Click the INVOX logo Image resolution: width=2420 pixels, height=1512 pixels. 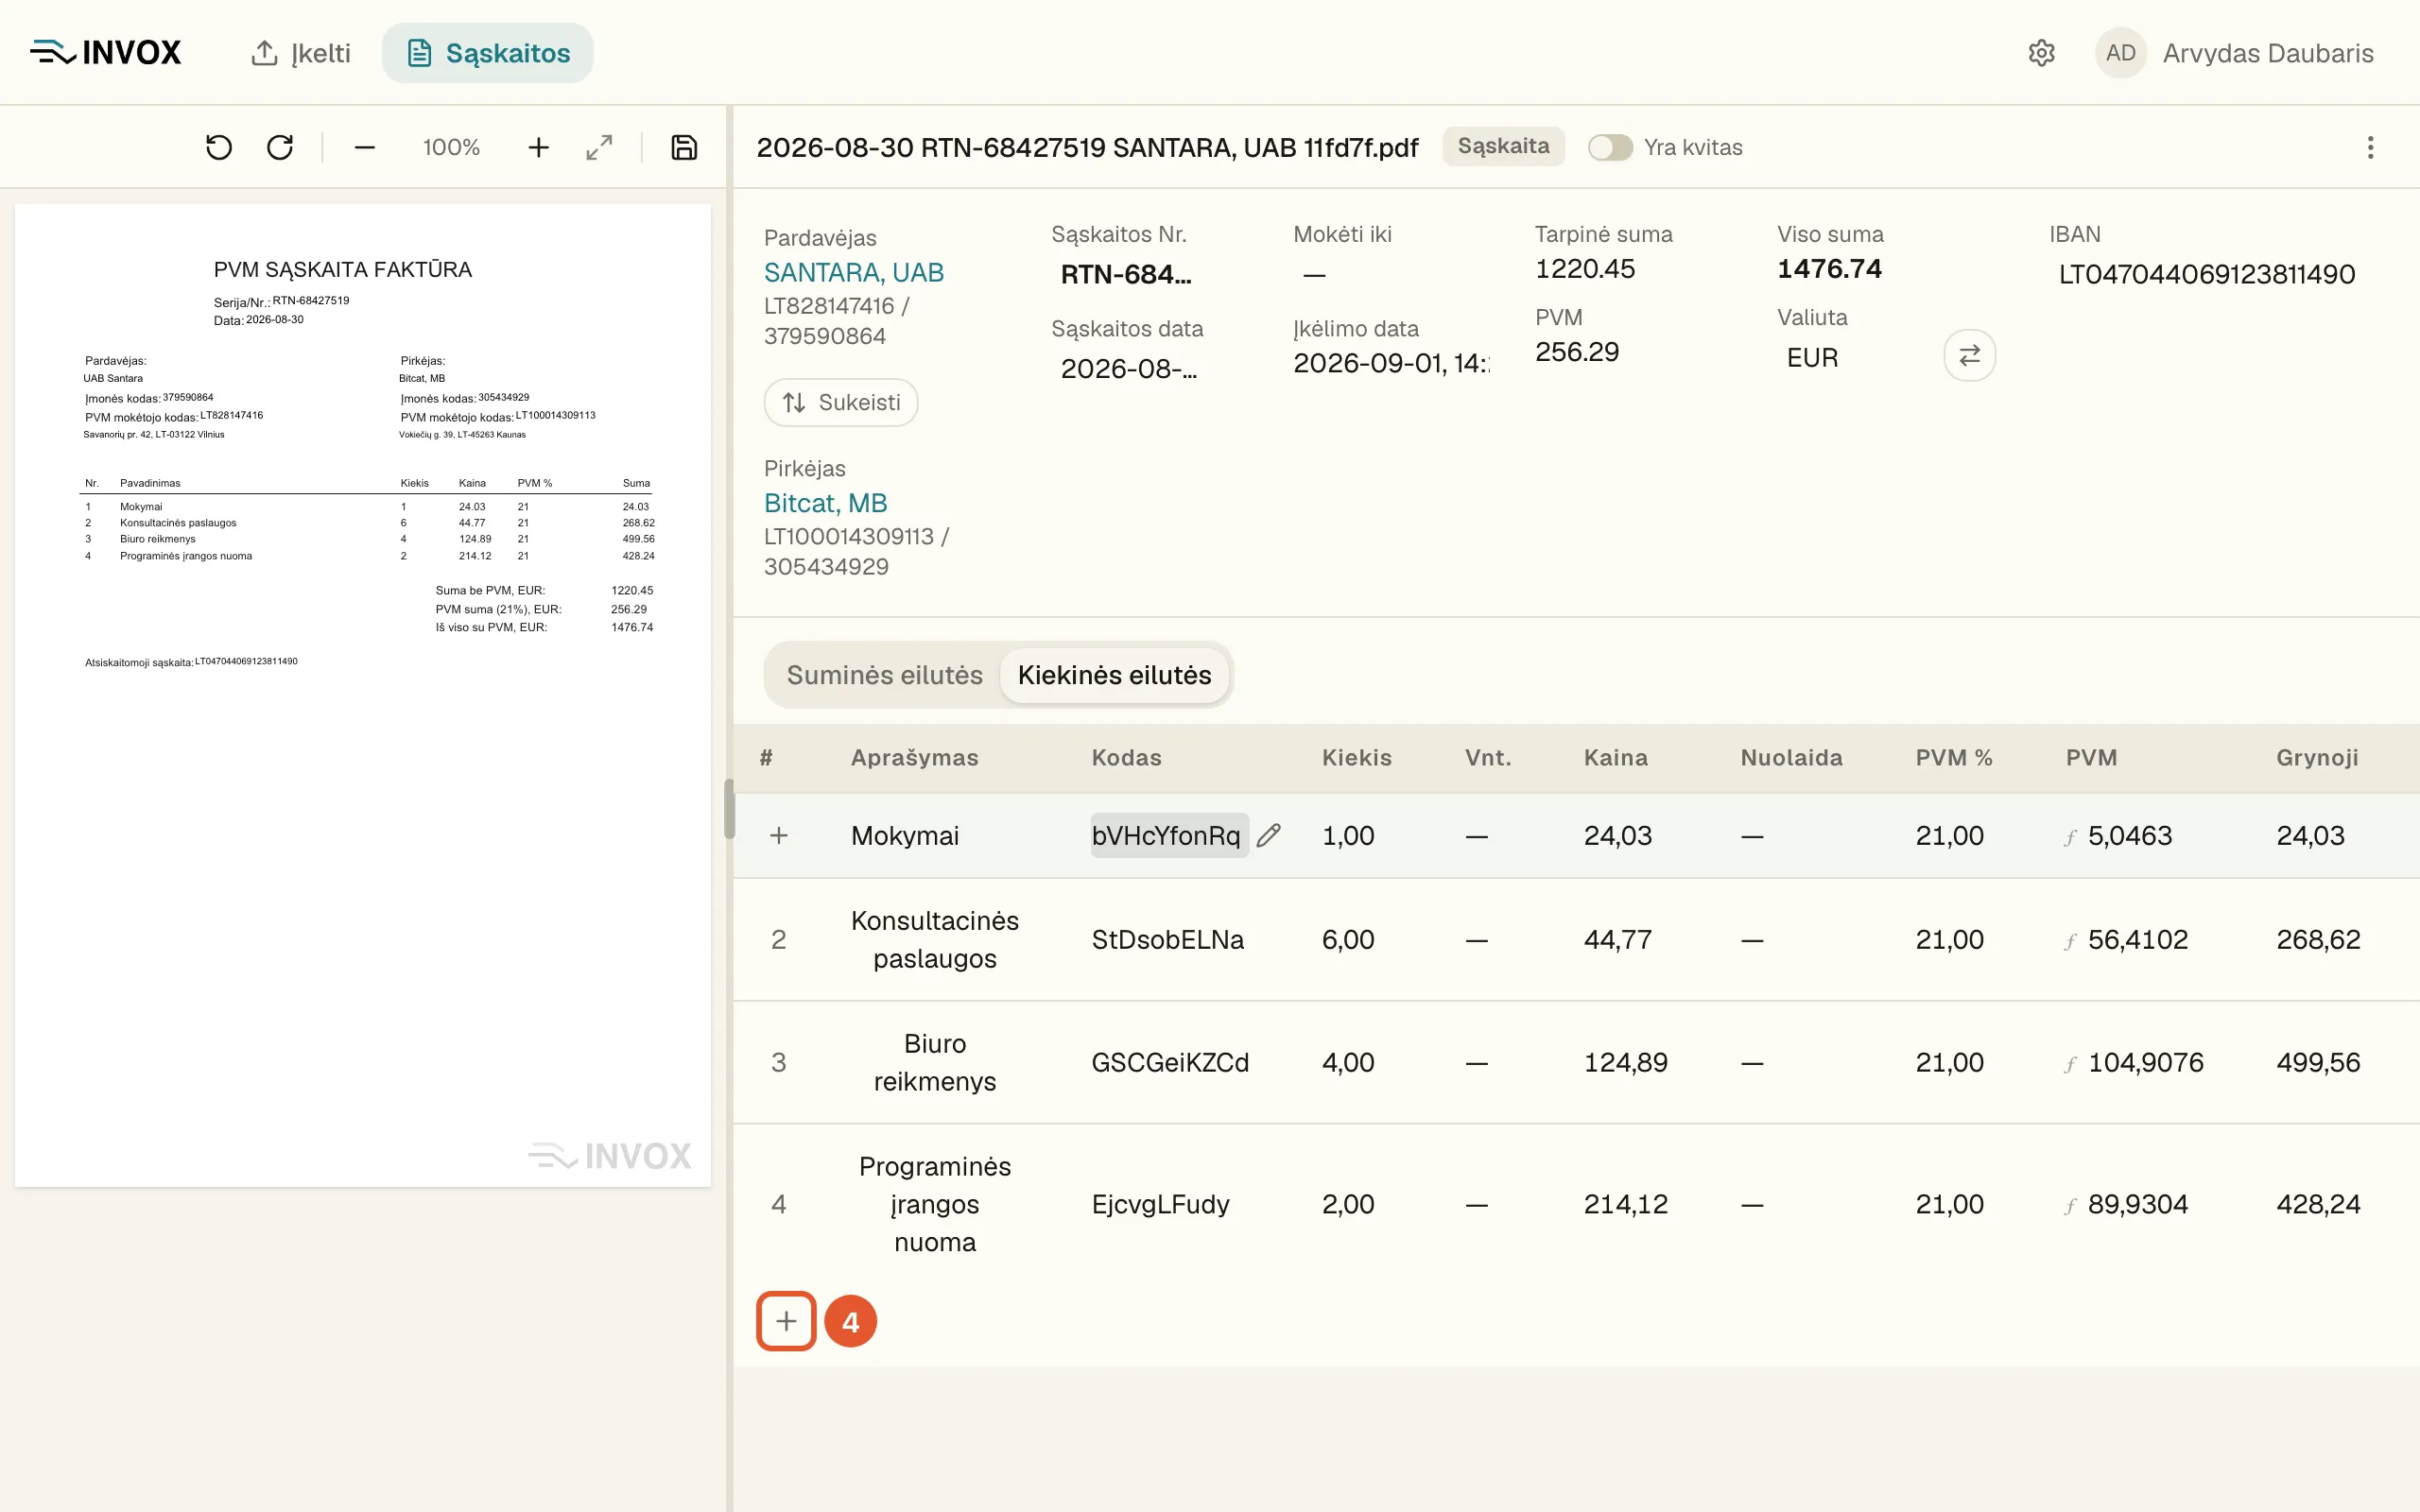point(105,52)
